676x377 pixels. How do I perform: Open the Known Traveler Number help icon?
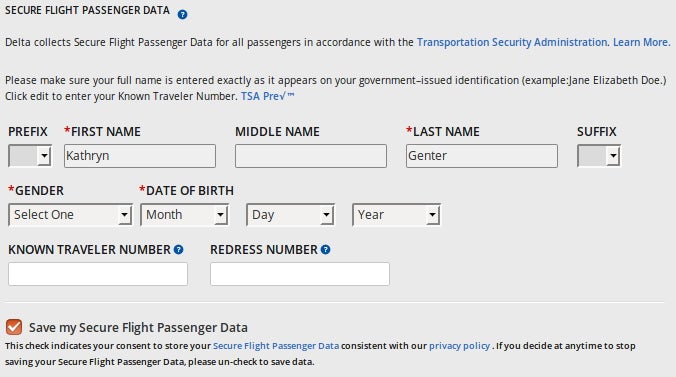coord(178,250)
